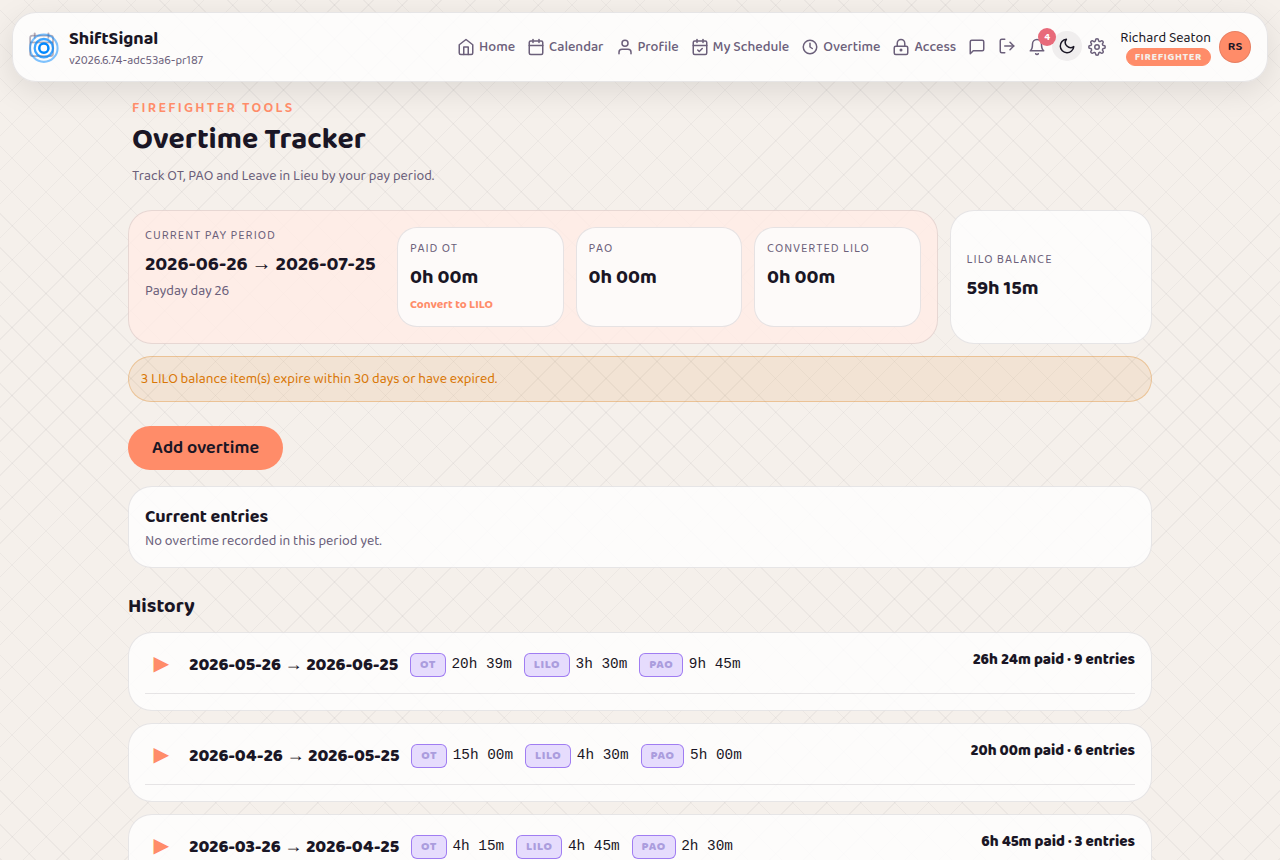Open notifications bell with 4 badge
1280x860 pixels.
(x=1037, y=47)
